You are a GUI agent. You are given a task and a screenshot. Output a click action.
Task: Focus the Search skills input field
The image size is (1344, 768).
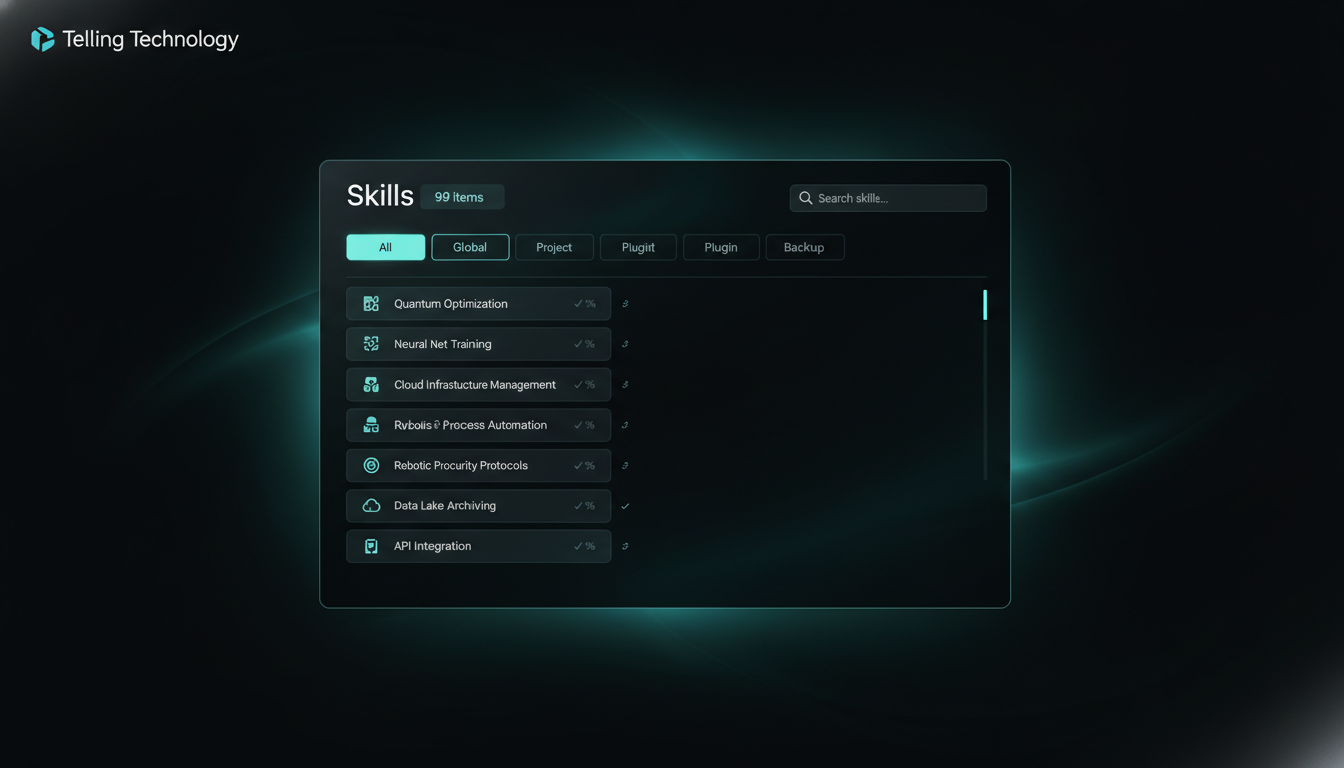coord(888,198)
